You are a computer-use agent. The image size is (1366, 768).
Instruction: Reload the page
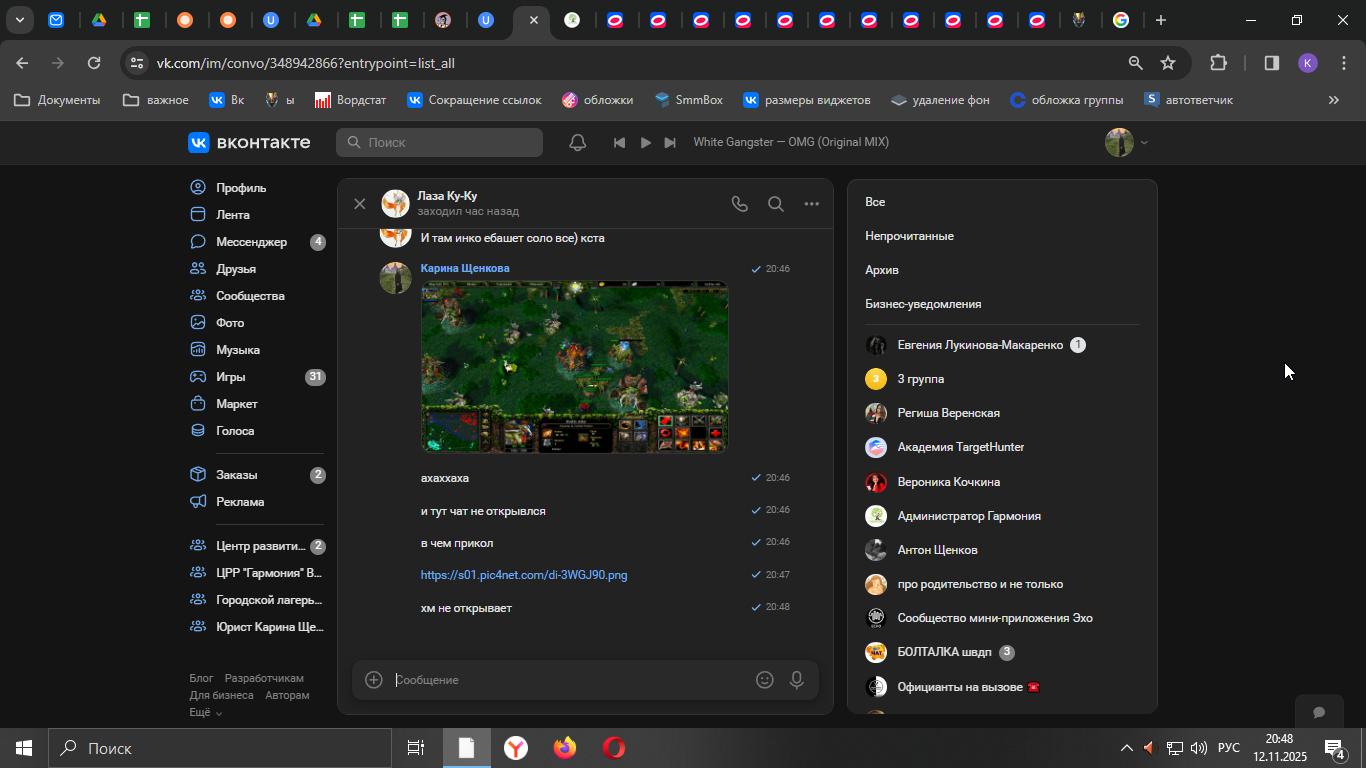pos(94,63)
